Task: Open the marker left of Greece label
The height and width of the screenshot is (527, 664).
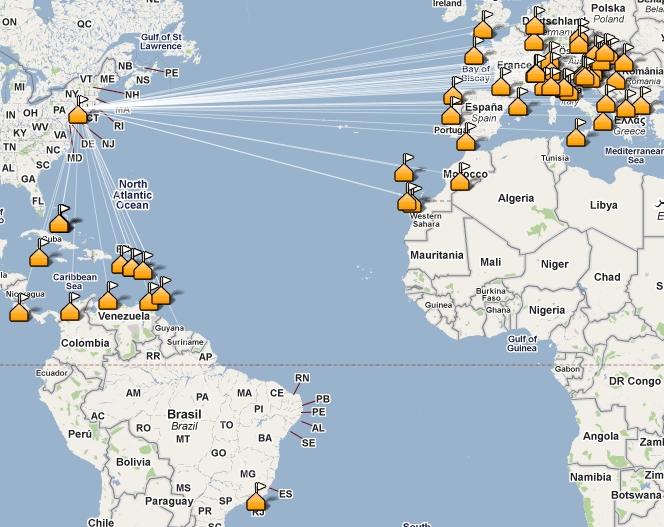Action: (603, 121)
